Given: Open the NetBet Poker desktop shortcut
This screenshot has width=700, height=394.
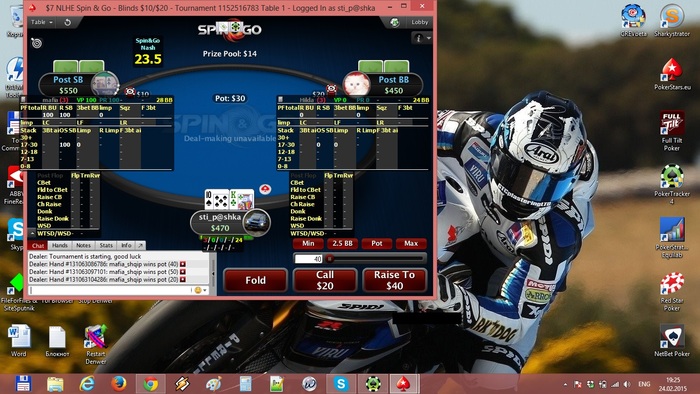Looking at the screenshot, I should (x=672, y=340).
